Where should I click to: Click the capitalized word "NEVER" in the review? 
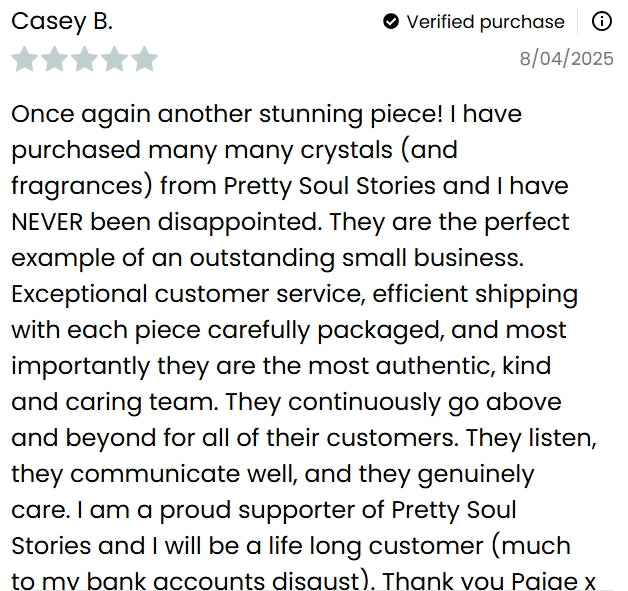pyautogui.click(x=48, y=222)
